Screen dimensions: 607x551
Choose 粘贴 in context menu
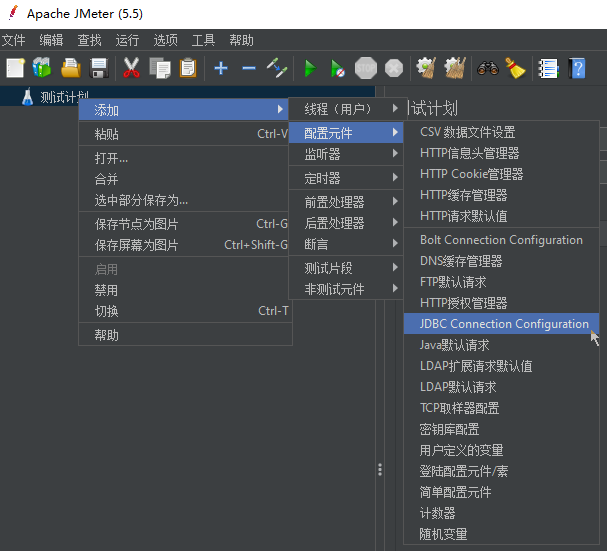[185, 134]
